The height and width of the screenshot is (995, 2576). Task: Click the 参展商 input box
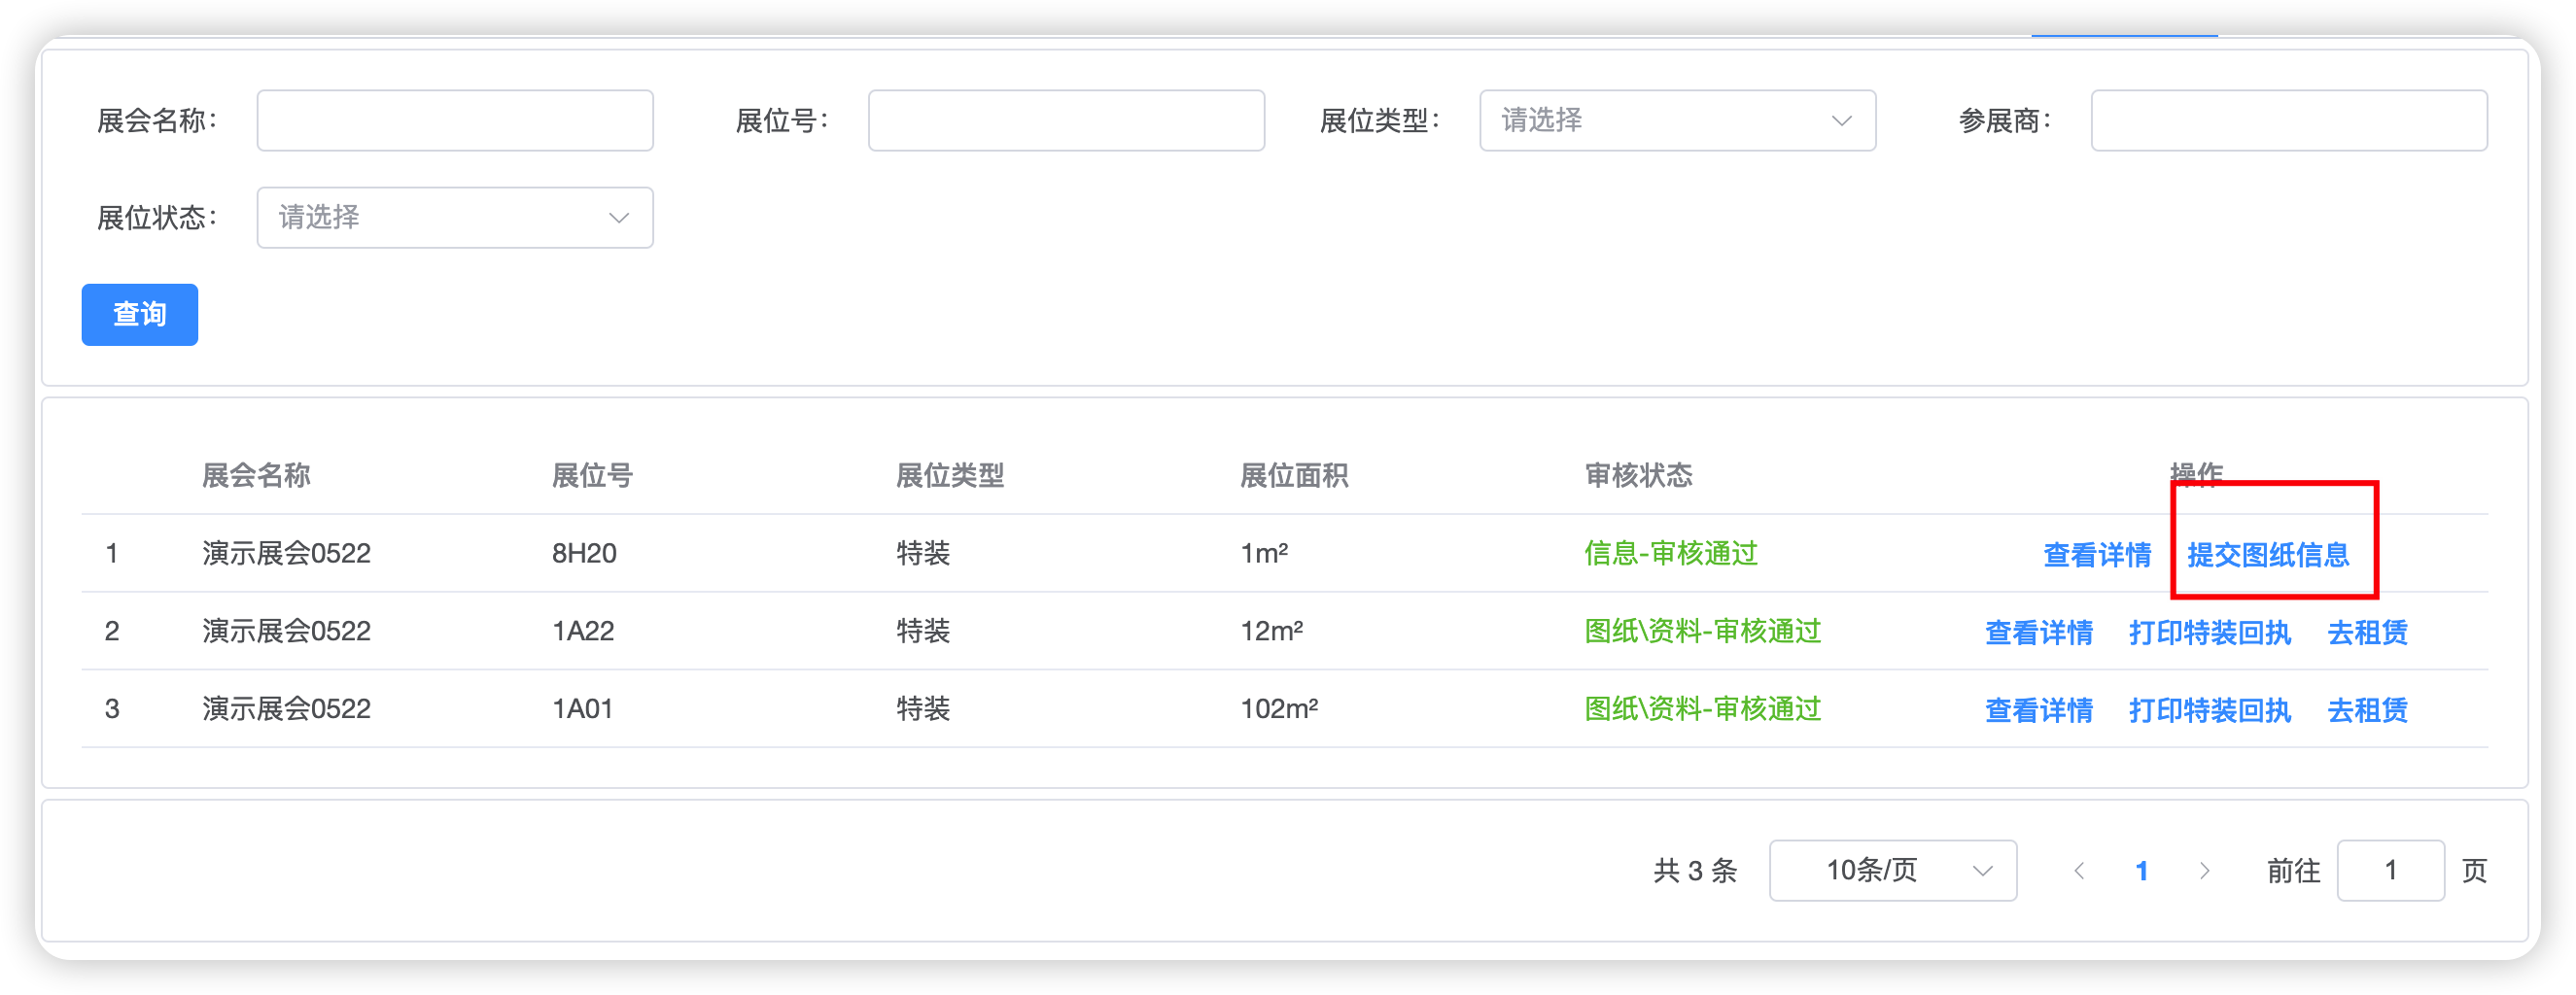[x=2288, y=121]
